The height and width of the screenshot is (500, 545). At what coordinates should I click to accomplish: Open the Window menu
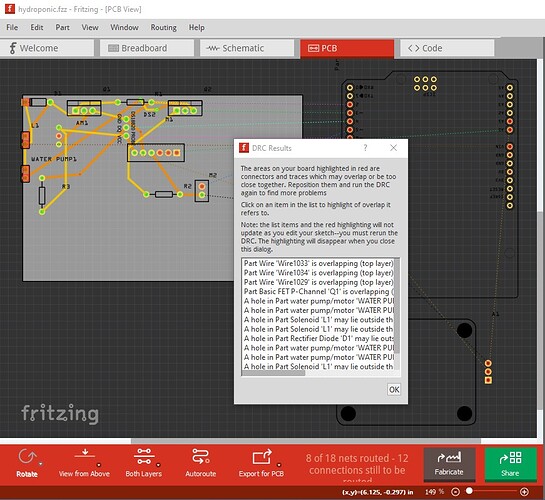(x=124, y=27)
